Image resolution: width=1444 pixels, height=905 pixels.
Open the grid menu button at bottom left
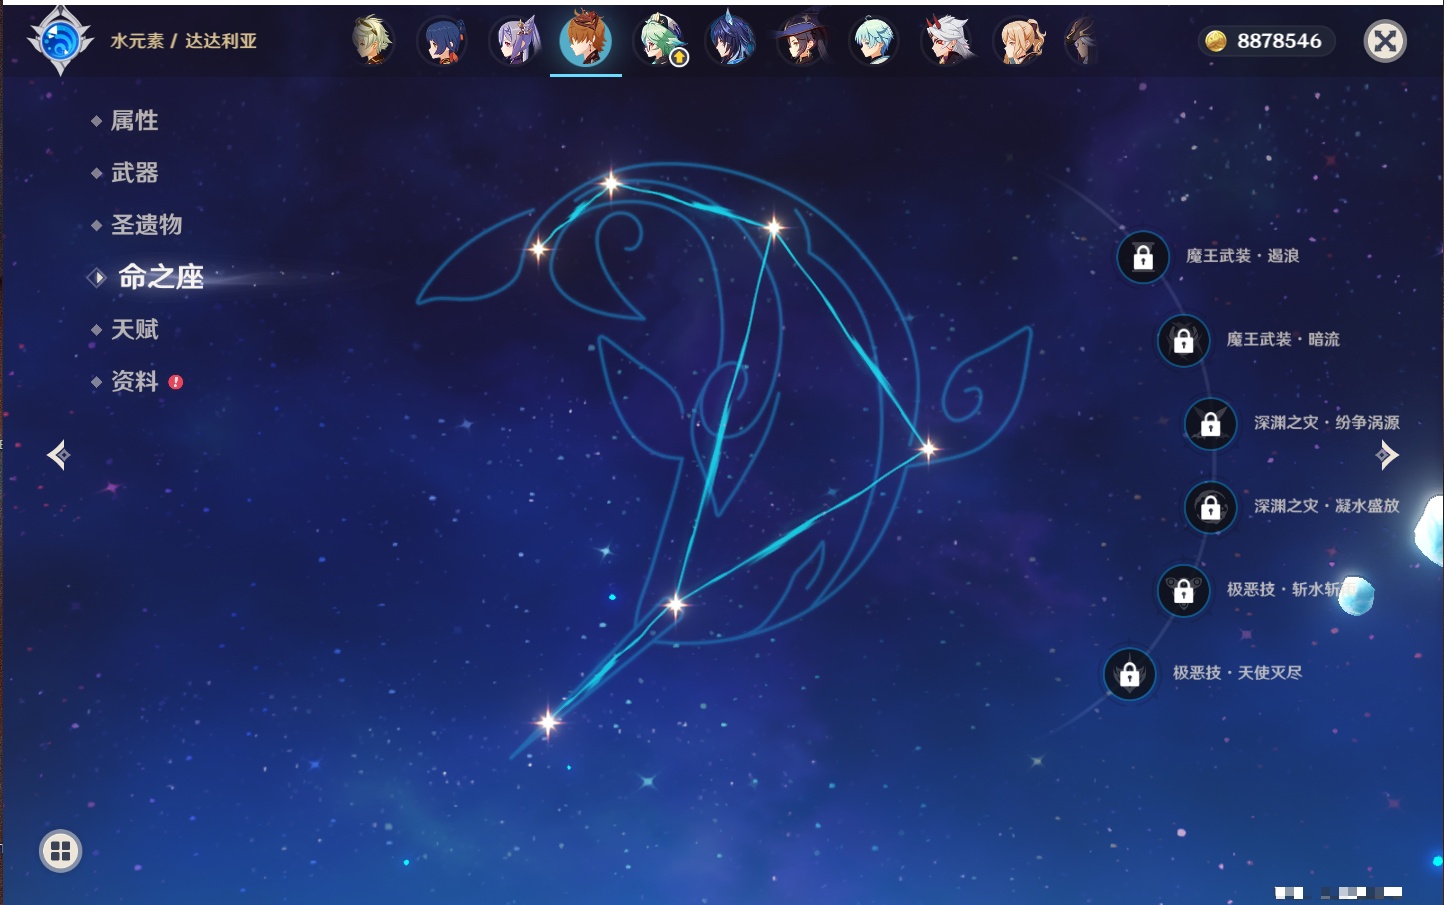tap(60, 851)
